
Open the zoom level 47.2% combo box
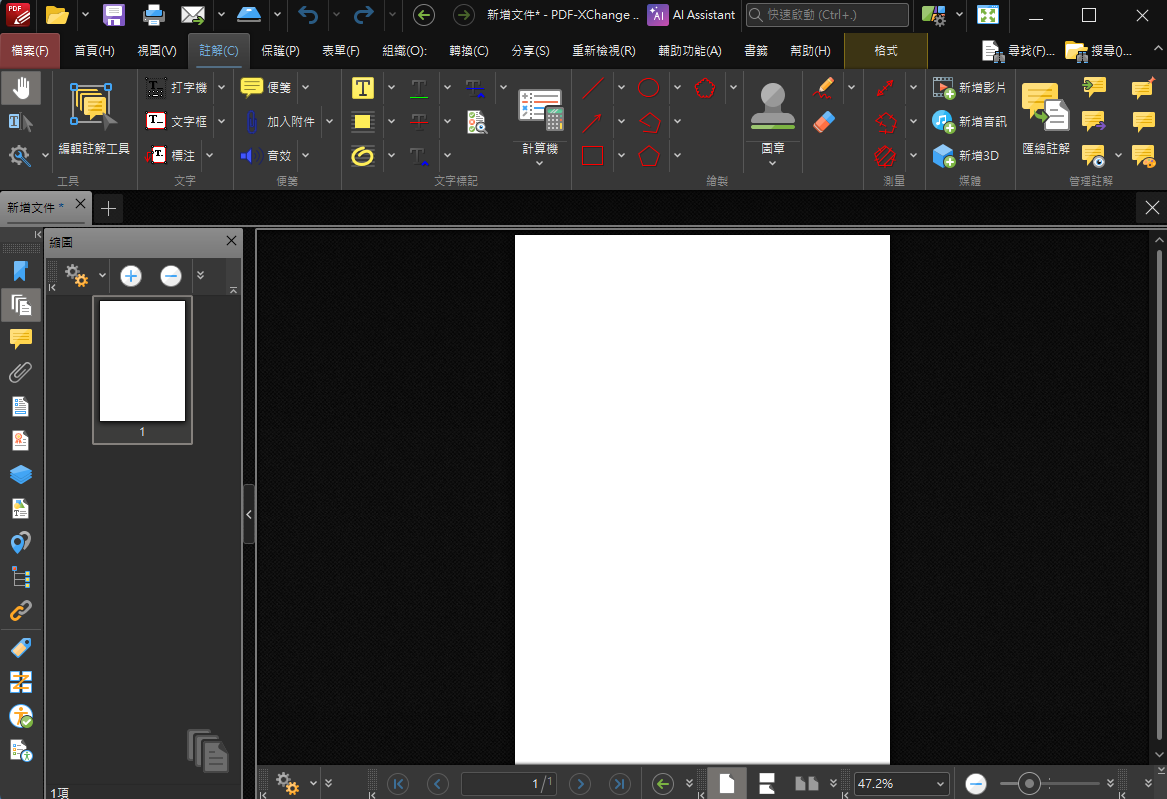tap(901, 783)
